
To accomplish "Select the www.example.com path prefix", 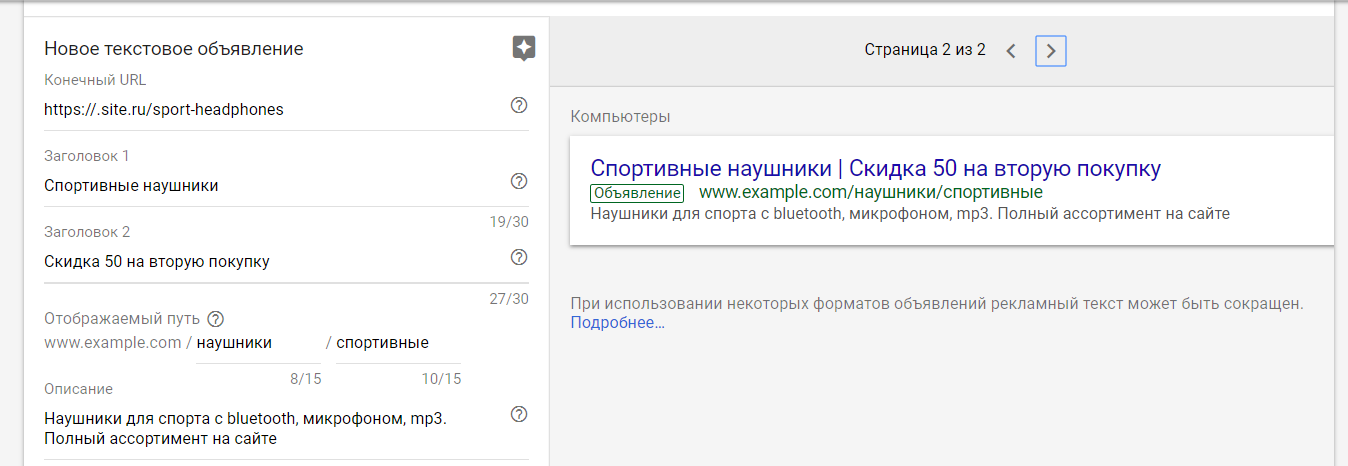I will click(112, 343).
